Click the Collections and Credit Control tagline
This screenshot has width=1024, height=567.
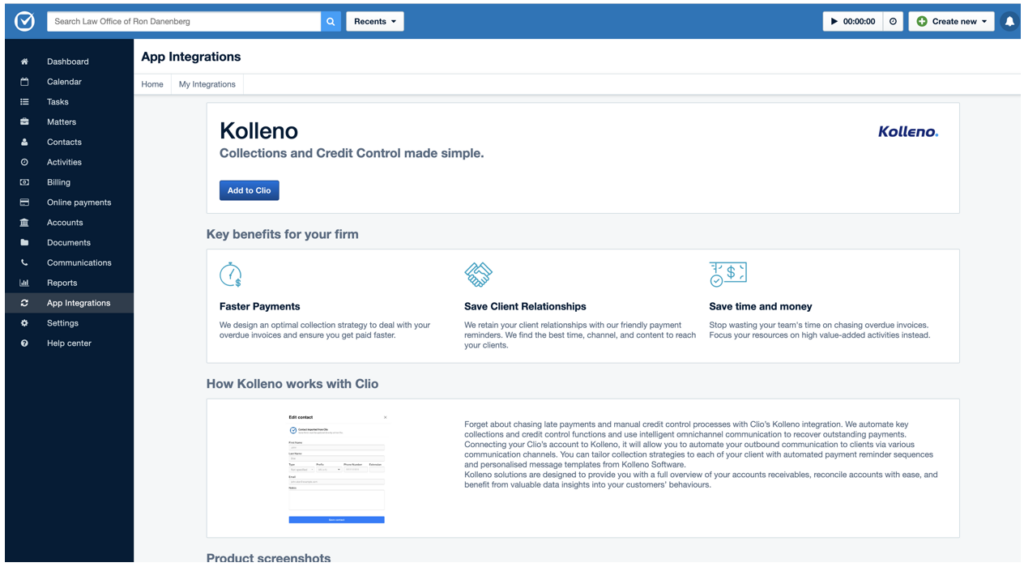coord(351,154)
